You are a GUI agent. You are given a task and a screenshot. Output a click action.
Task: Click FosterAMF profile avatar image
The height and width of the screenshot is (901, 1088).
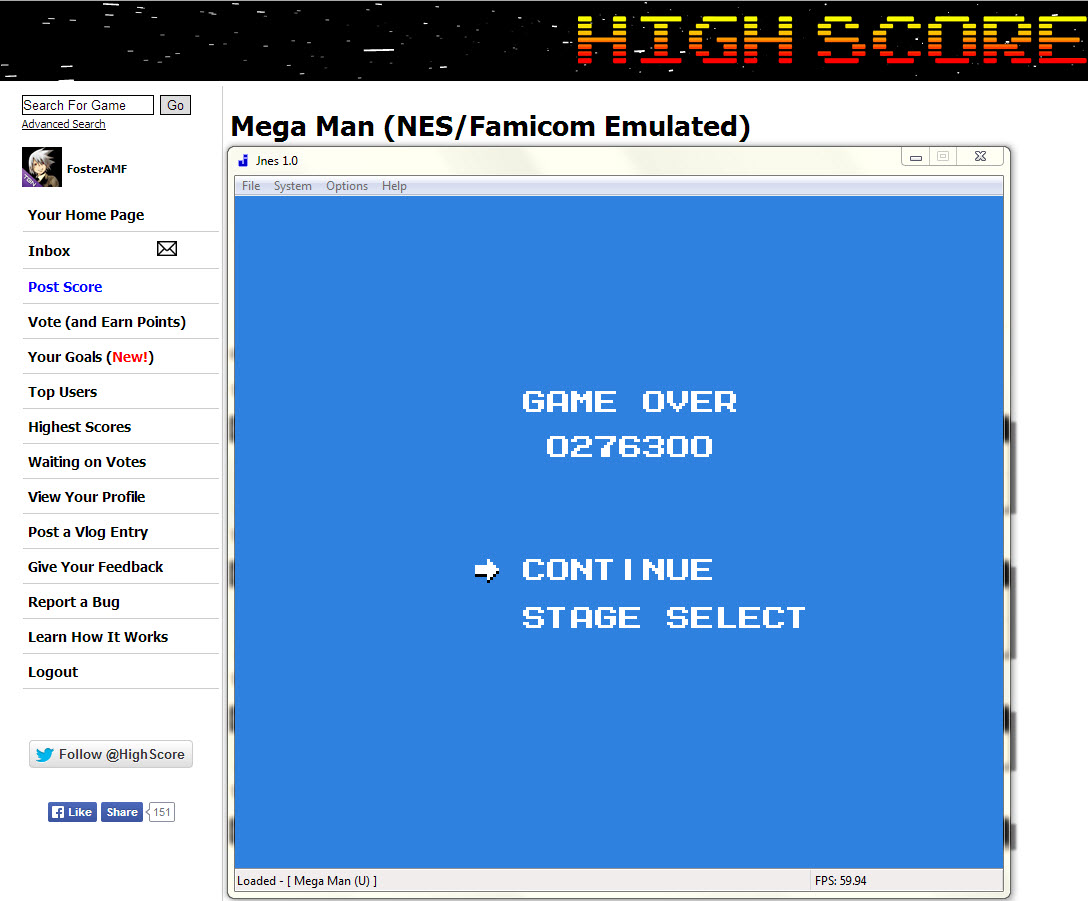(x=42, y=167)
